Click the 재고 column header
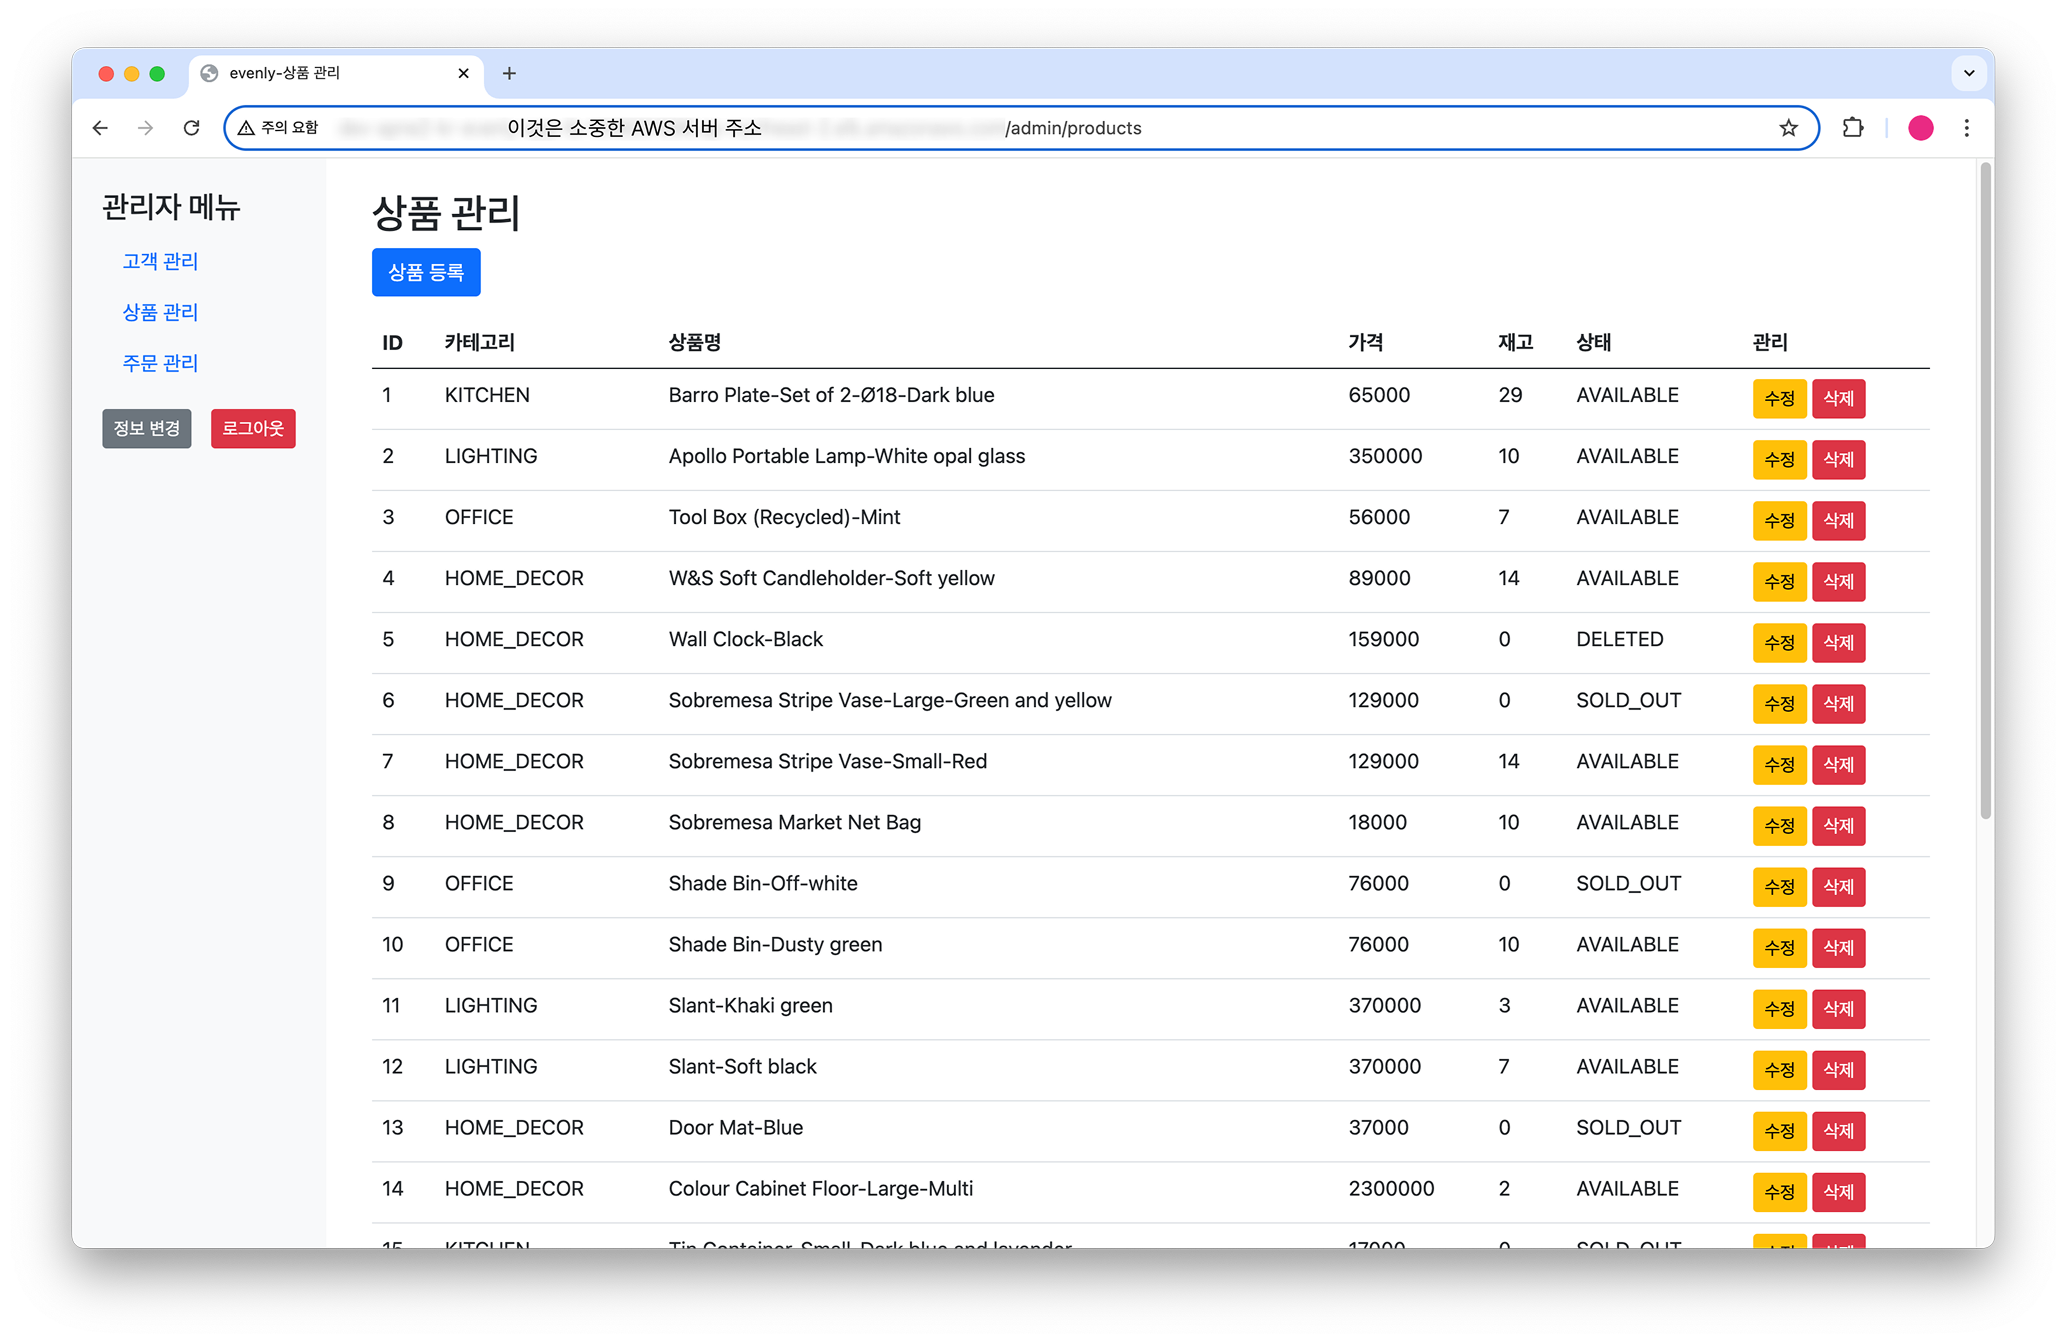 (x=1515, y=342)
